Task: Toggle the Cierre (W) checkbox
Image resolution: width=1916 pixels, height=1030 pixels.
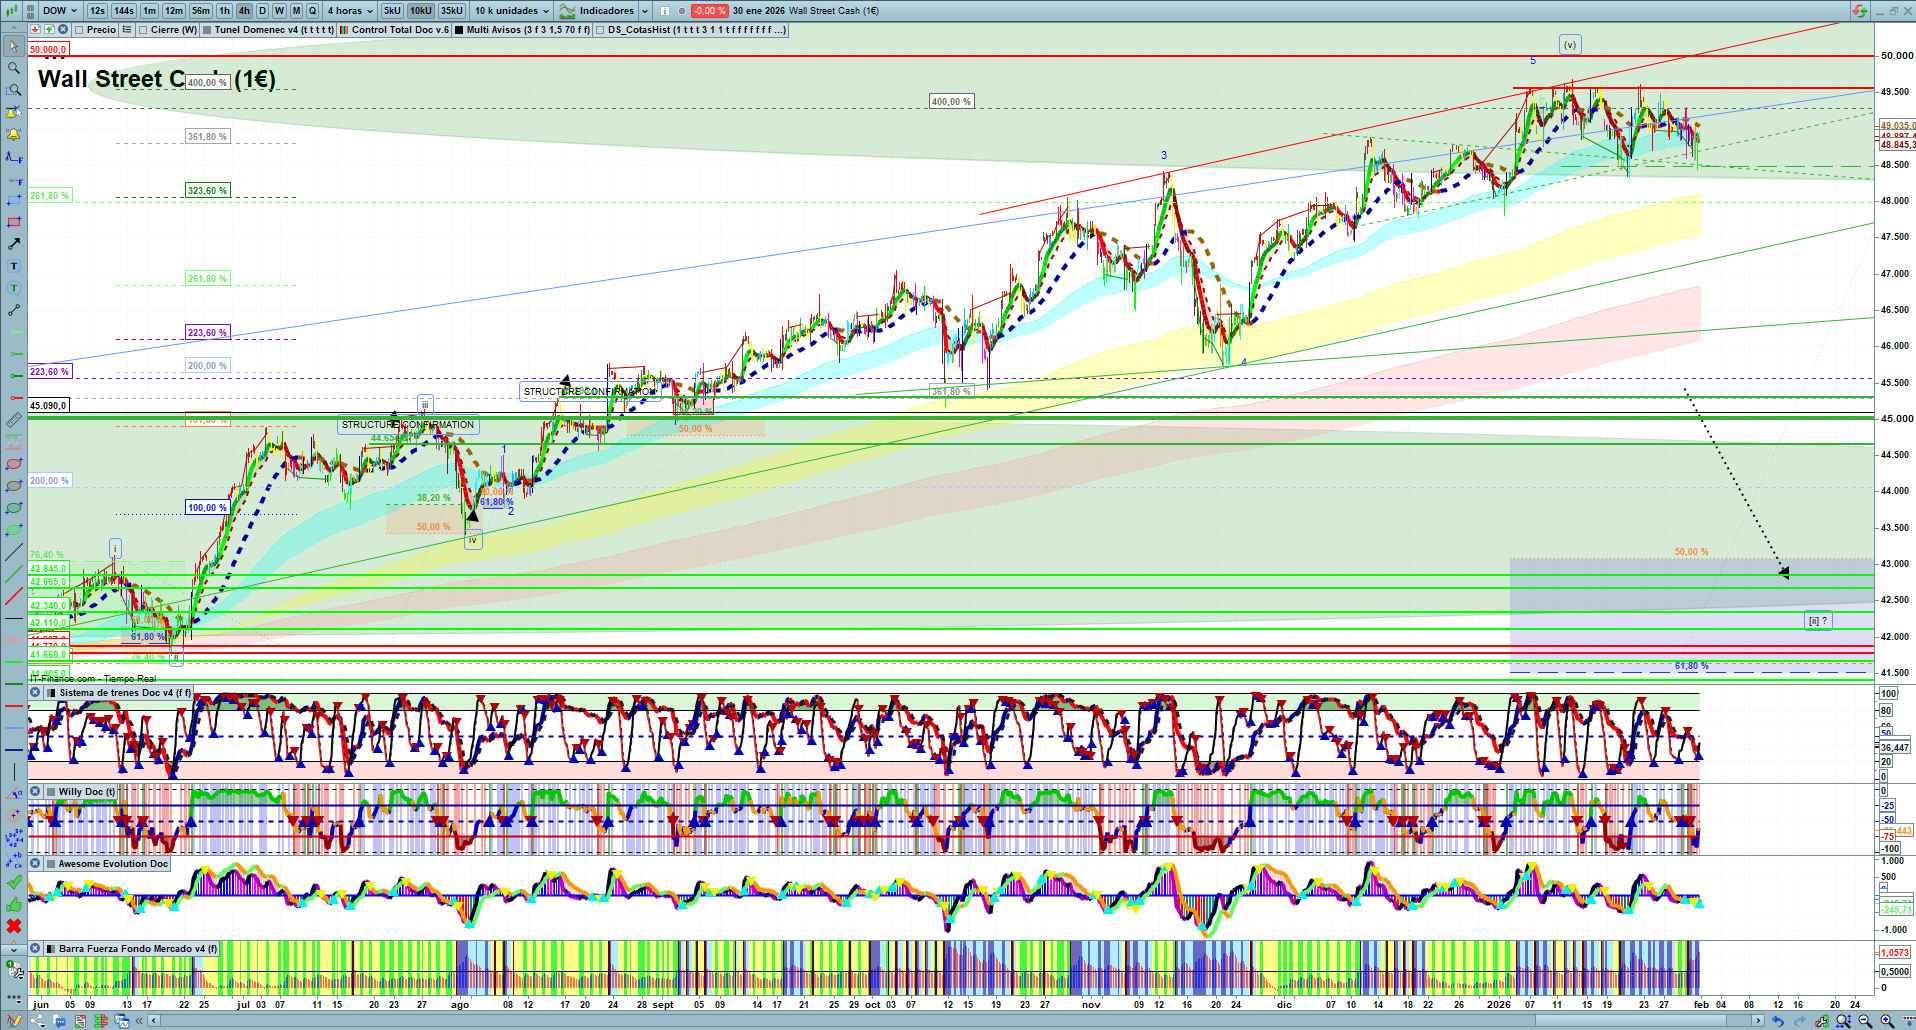Action: (x=143, y=30)
